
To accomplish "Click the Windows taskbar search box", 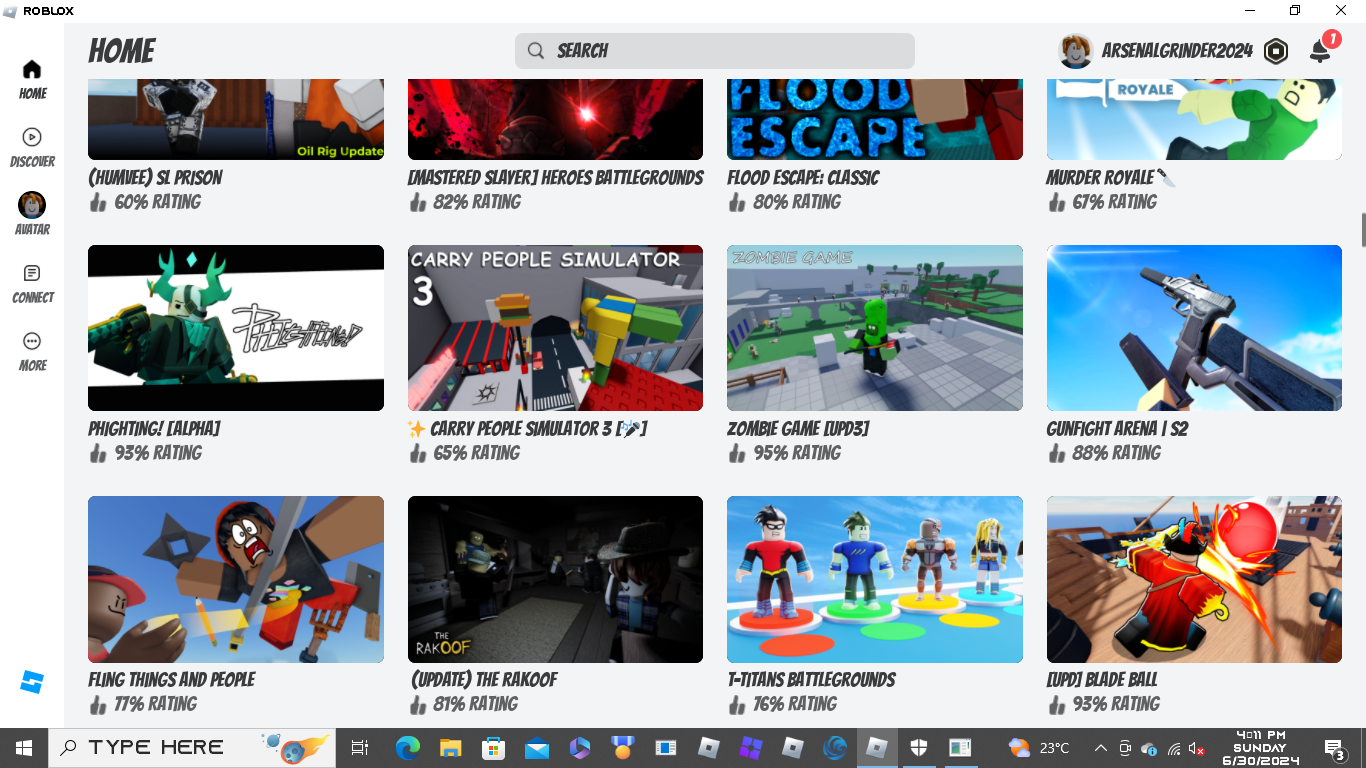I will point(194,748).
